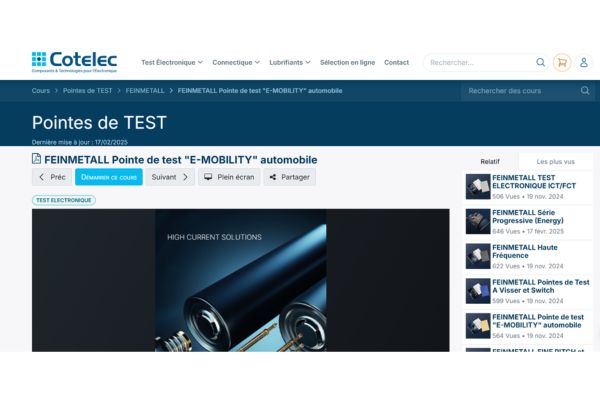600x400 pixels.
Task: Click the Dernière mise à jour date text
Action: click(x=80, y=142)
